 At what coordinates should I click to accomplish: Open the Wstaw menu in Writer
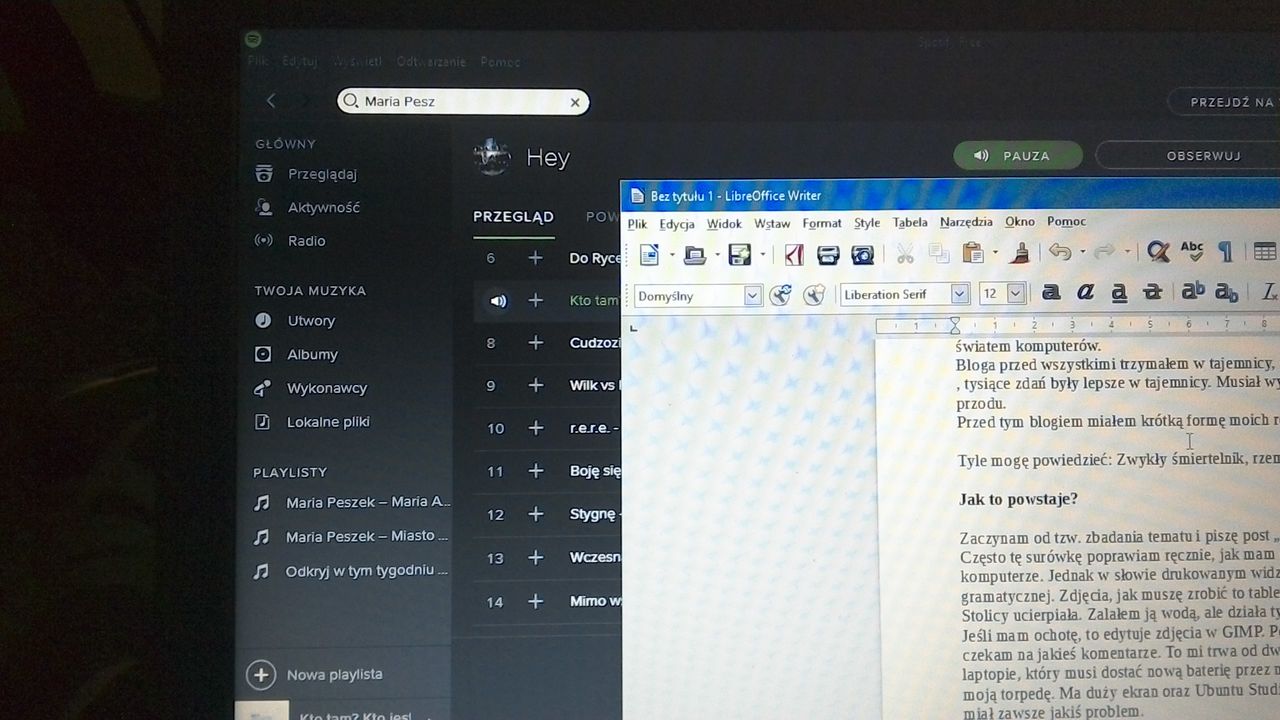[x=772, y=223]
